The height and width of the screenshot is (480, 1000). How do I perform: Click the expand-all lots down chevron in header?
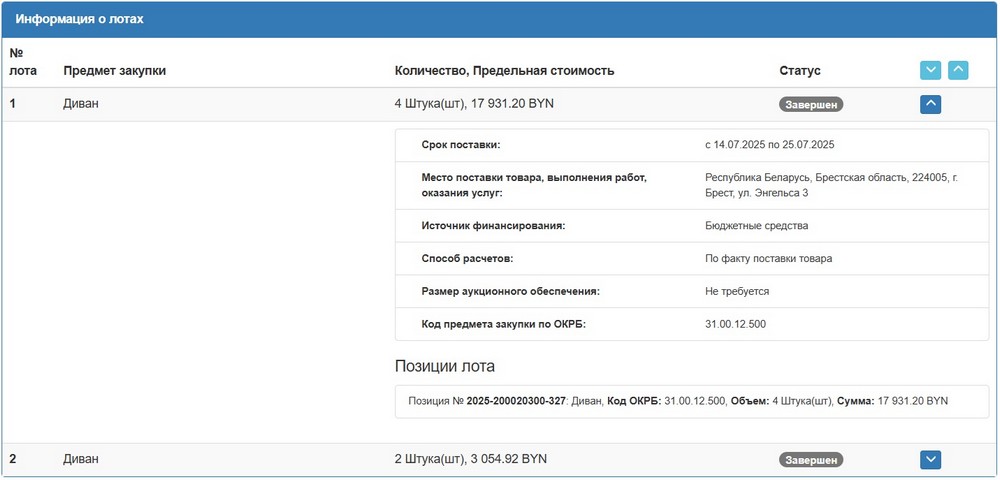[930, 70]
